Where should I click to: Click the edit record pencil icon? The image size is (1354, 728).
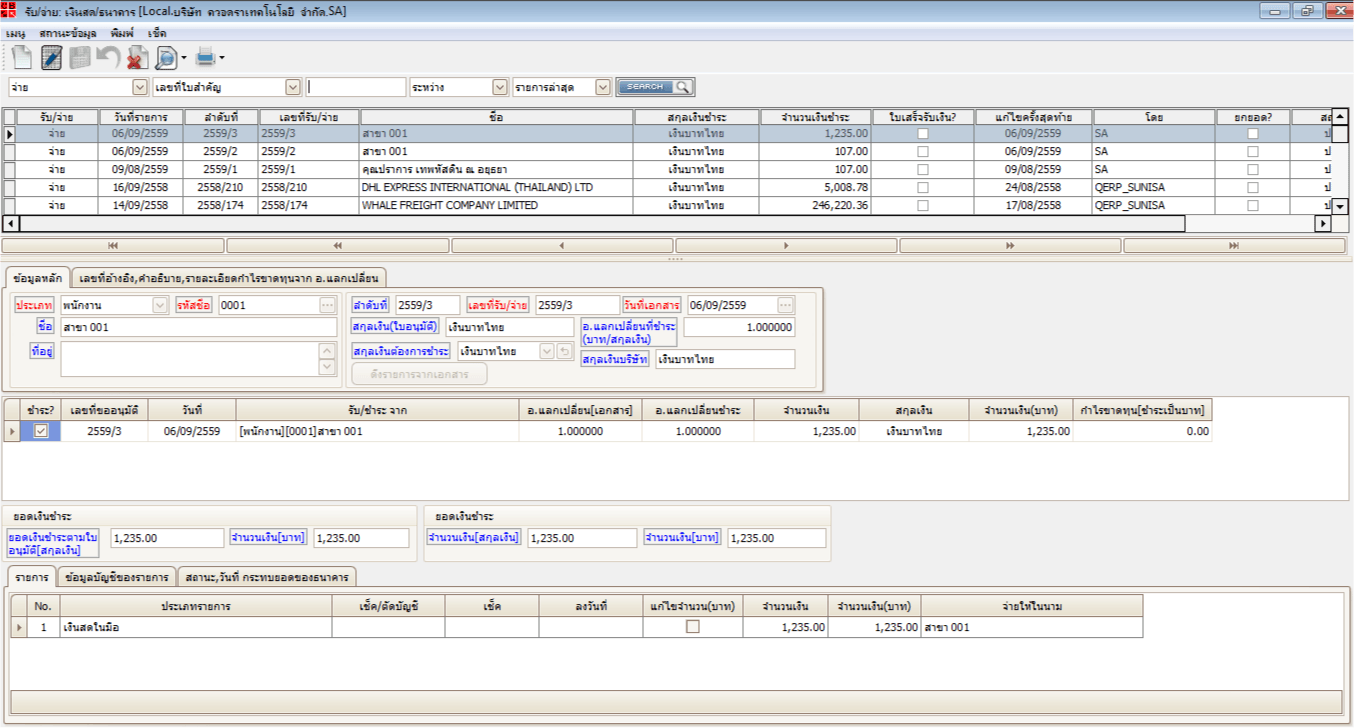52,57
